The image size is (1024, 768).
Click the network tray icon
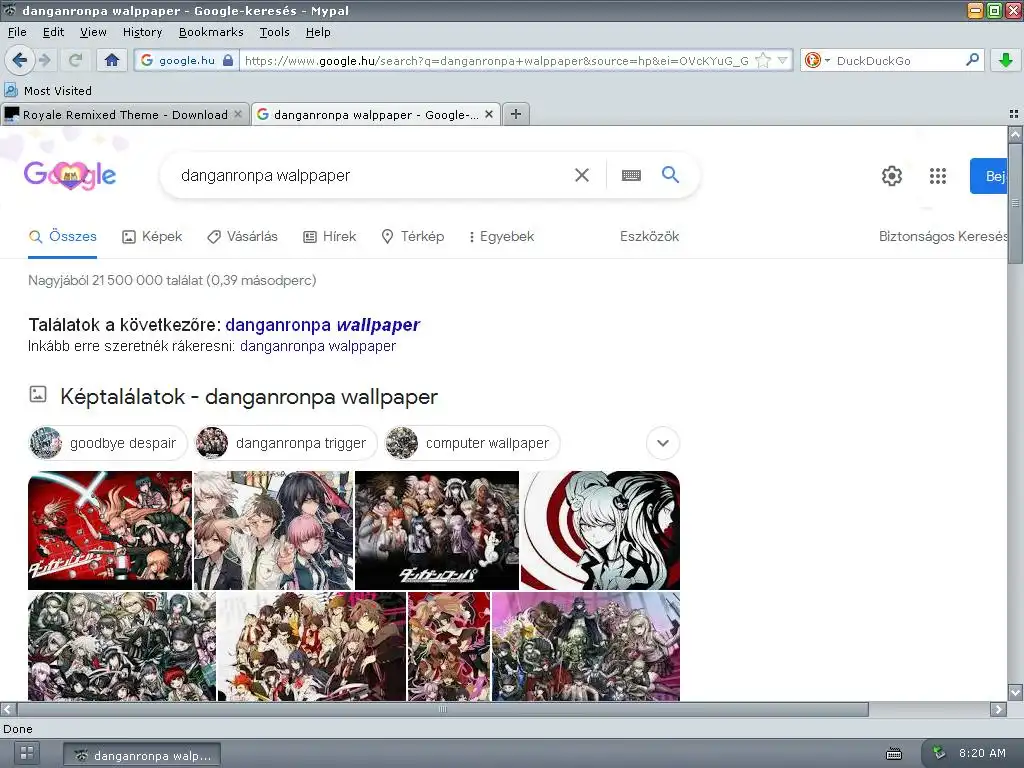[938, 753]
